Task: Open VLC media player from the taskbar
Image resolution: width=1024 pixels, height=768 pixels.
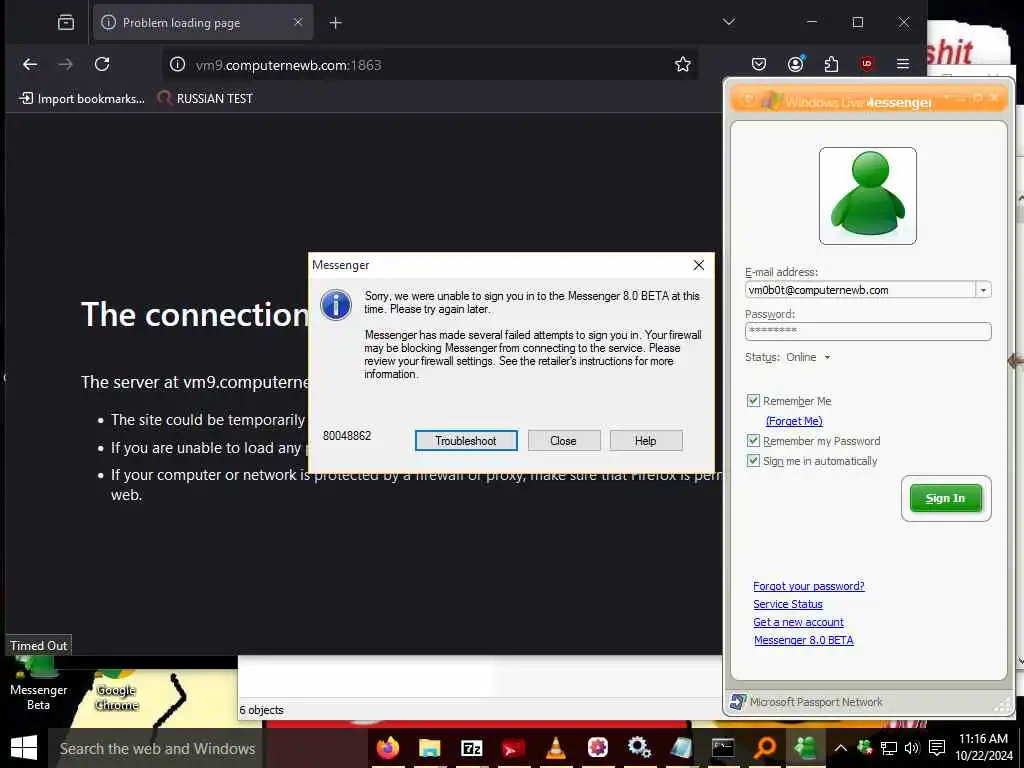Action: (556, 748)
